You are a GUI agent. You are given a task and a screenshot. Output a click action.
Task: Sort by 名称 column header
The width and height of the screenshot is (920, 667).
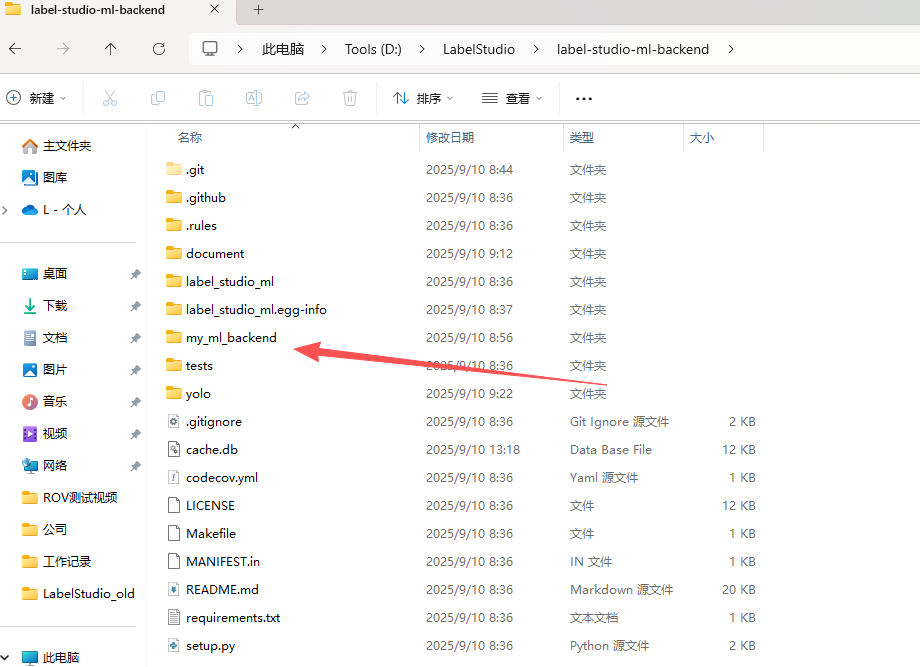coord(190,137)
